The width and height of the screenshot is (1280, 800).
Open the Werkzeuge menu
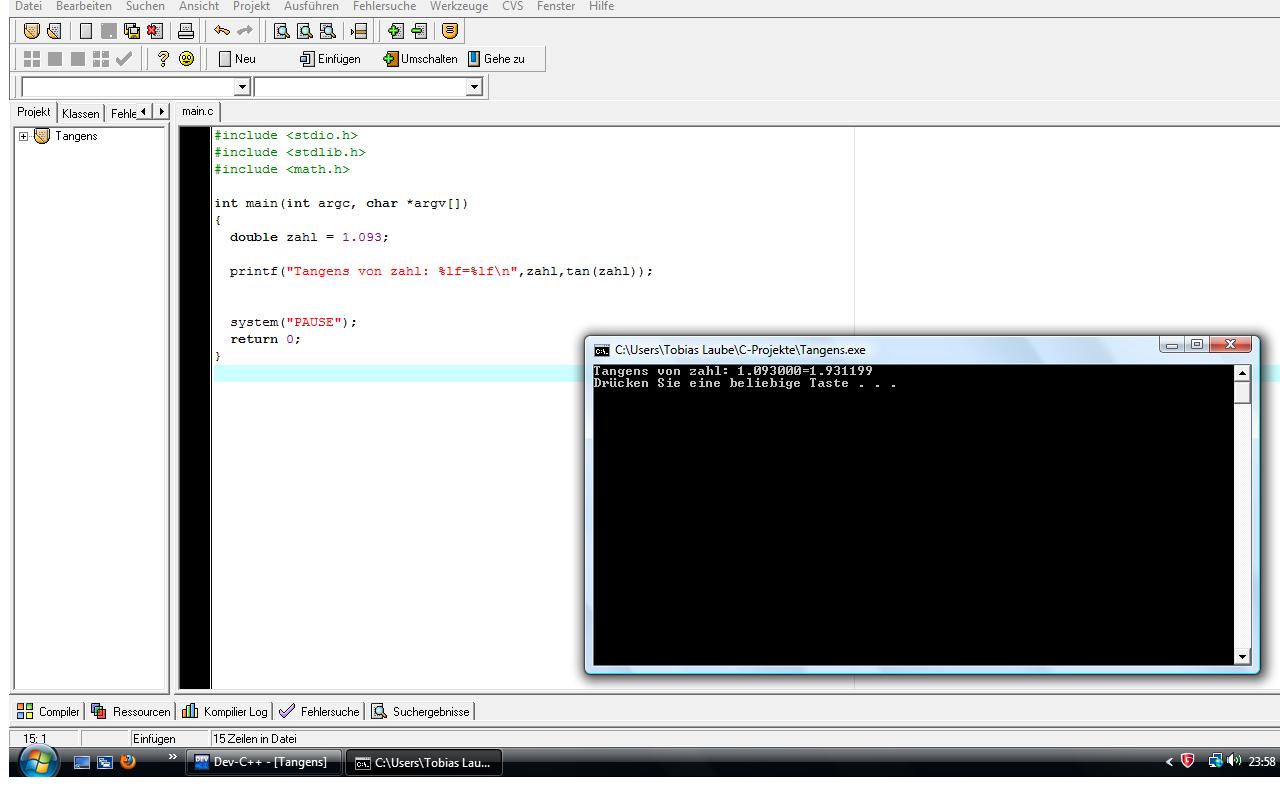(x=459, y=6)
